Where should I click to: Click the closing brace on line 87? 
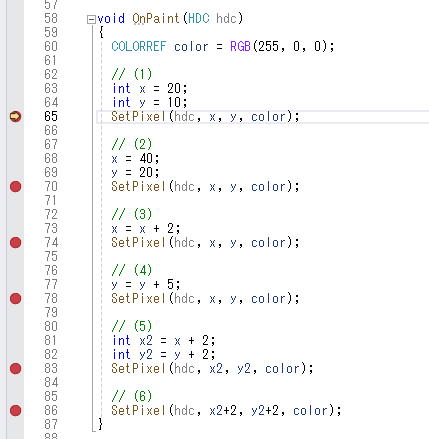coord(100,424)
